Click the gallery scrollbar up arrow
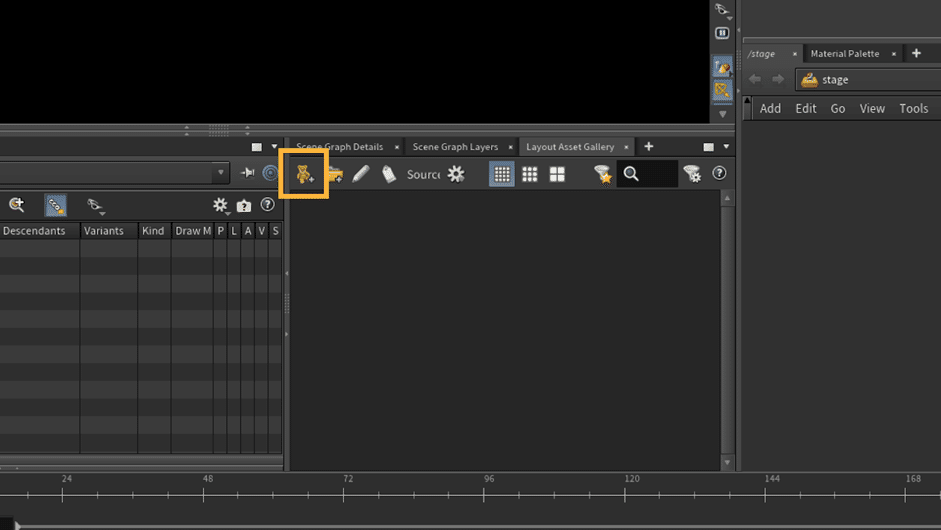 point(727,198)
